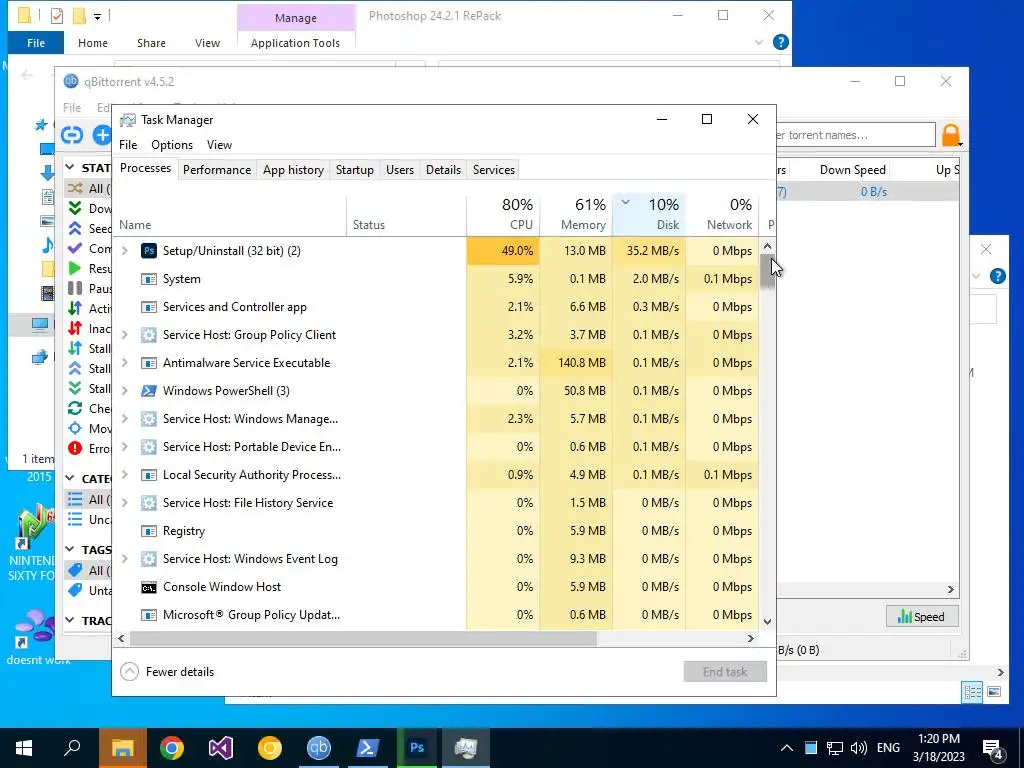Click qBittorrent add torrent file plus icon

pos(102,135)
